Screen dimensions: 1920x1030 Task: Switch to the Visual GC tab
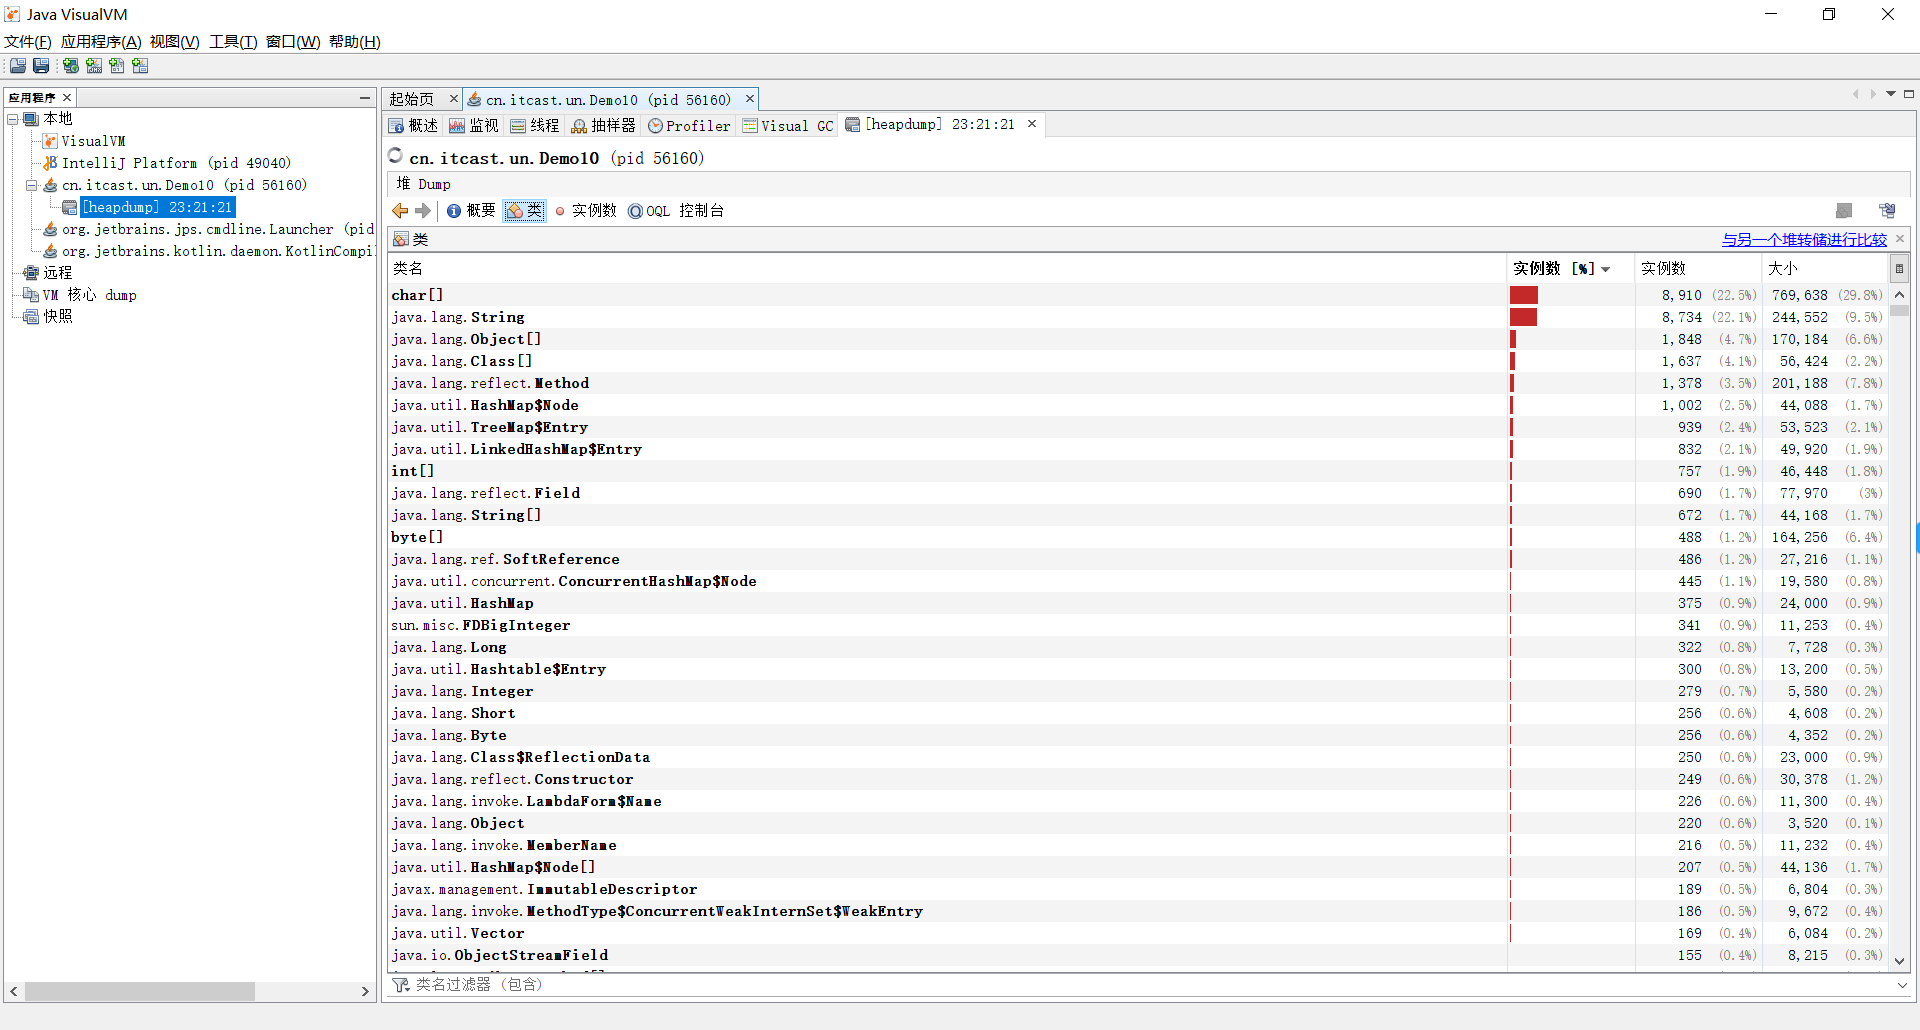(788, 126)
